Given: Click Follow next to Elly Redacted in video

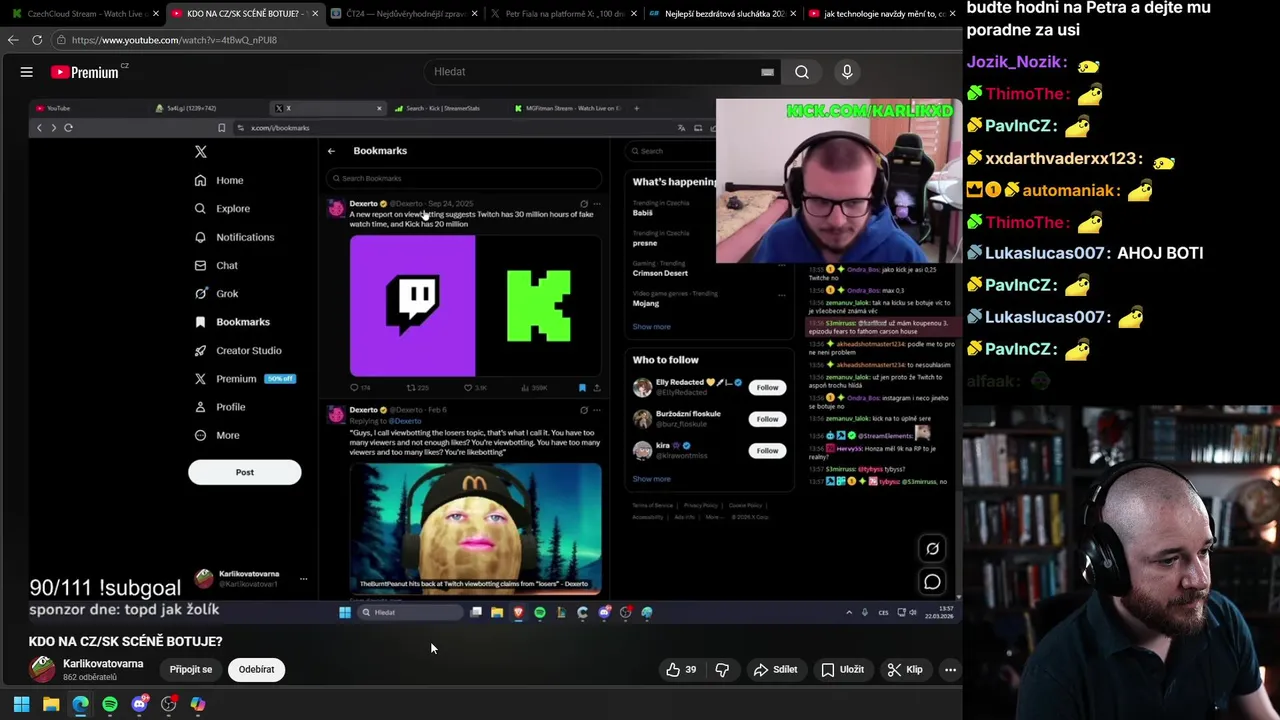Looking at the screenshot, I should tap(767, 387).
